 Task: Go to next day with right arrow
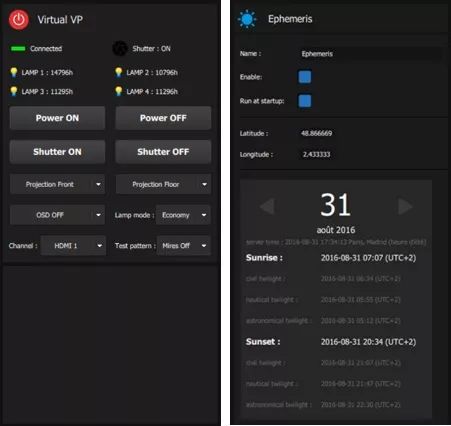pos(405,206)
